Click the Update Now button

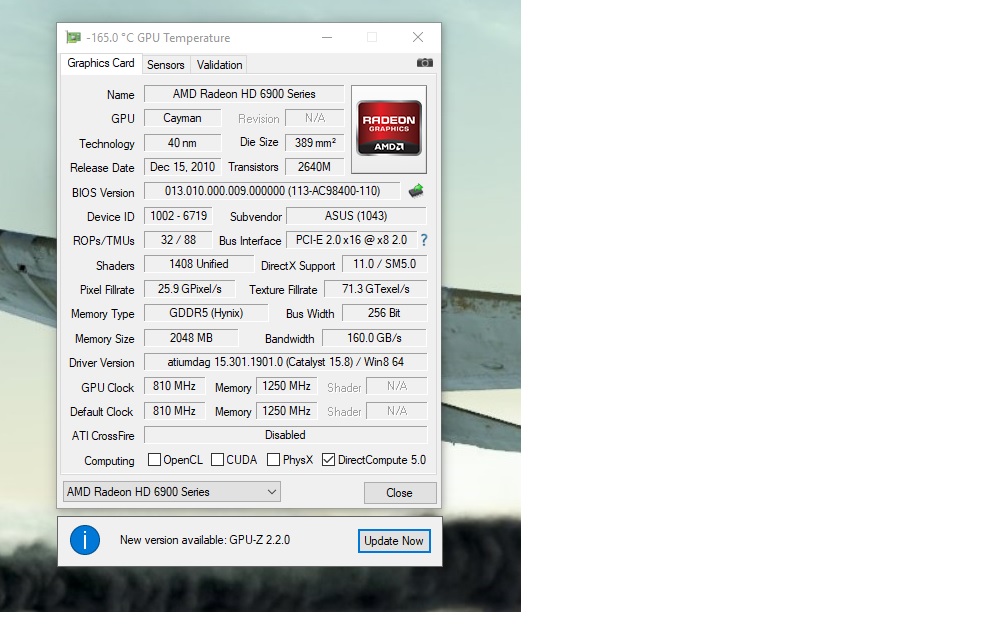click(x=394, y=541)
